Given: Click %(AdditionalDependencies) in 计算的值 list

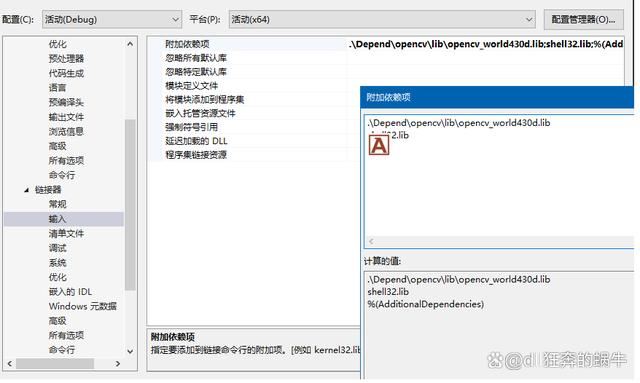Looking at the screenshot, I should click(x=425, y=304).
